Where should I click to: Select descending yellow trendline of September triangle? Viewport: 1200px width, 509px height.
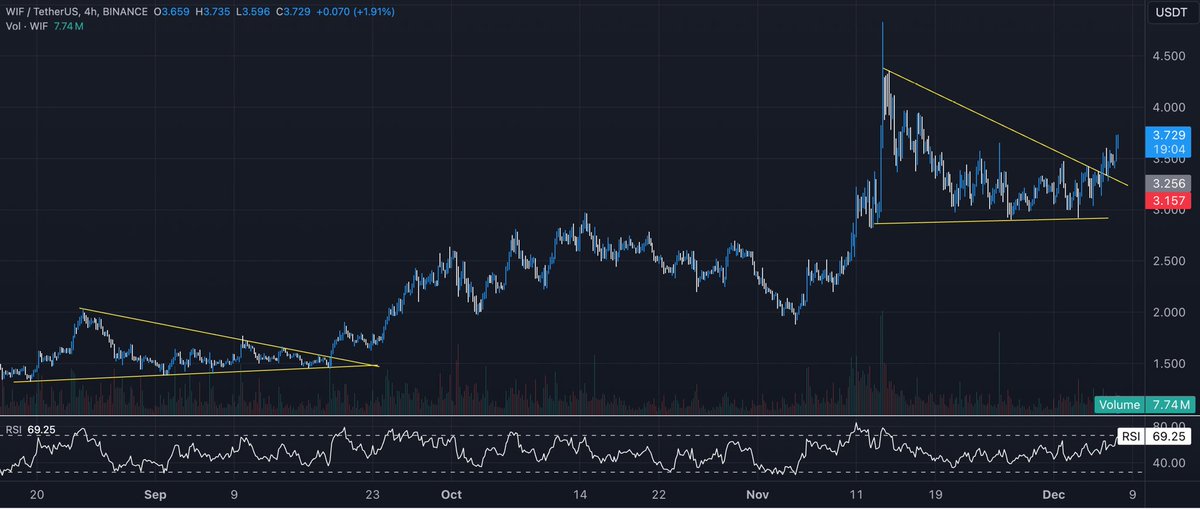[230, 337]
